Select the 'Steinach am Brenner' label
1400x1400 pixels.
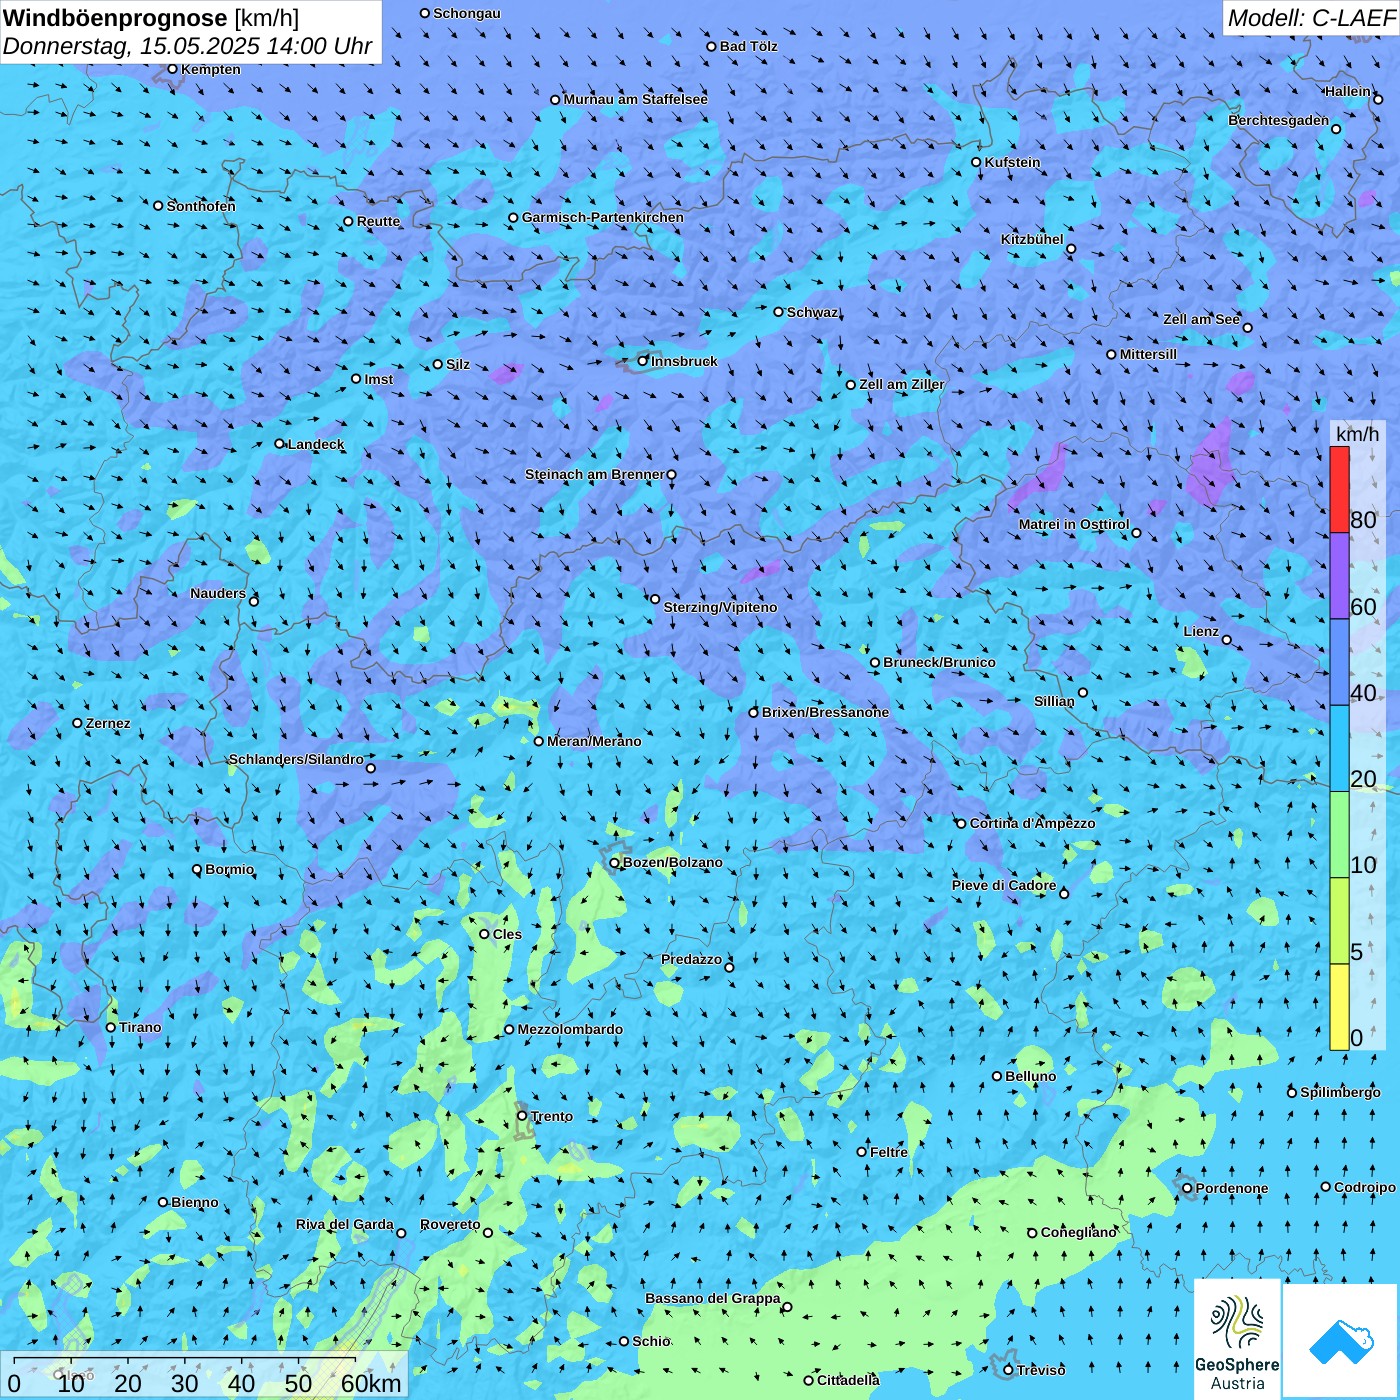click(x=594, y=475)
